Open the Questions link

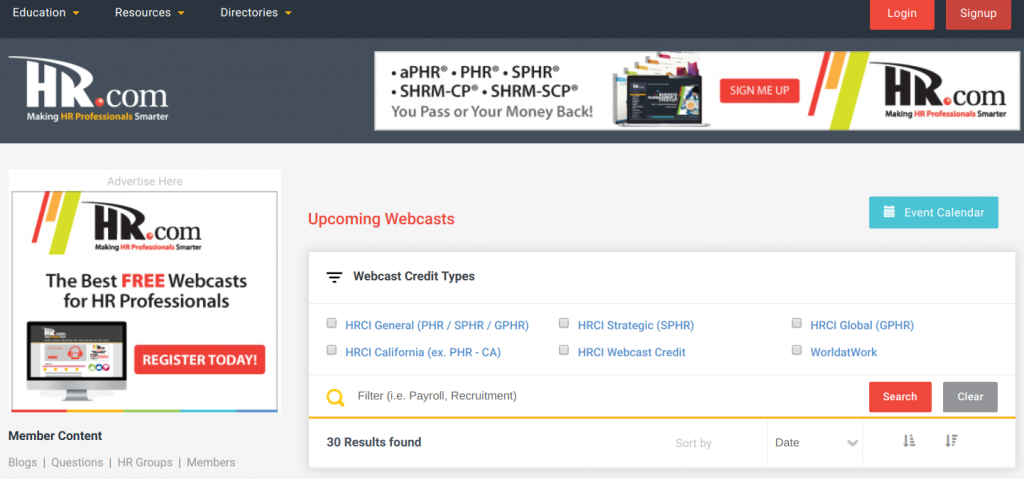(77, 462)
